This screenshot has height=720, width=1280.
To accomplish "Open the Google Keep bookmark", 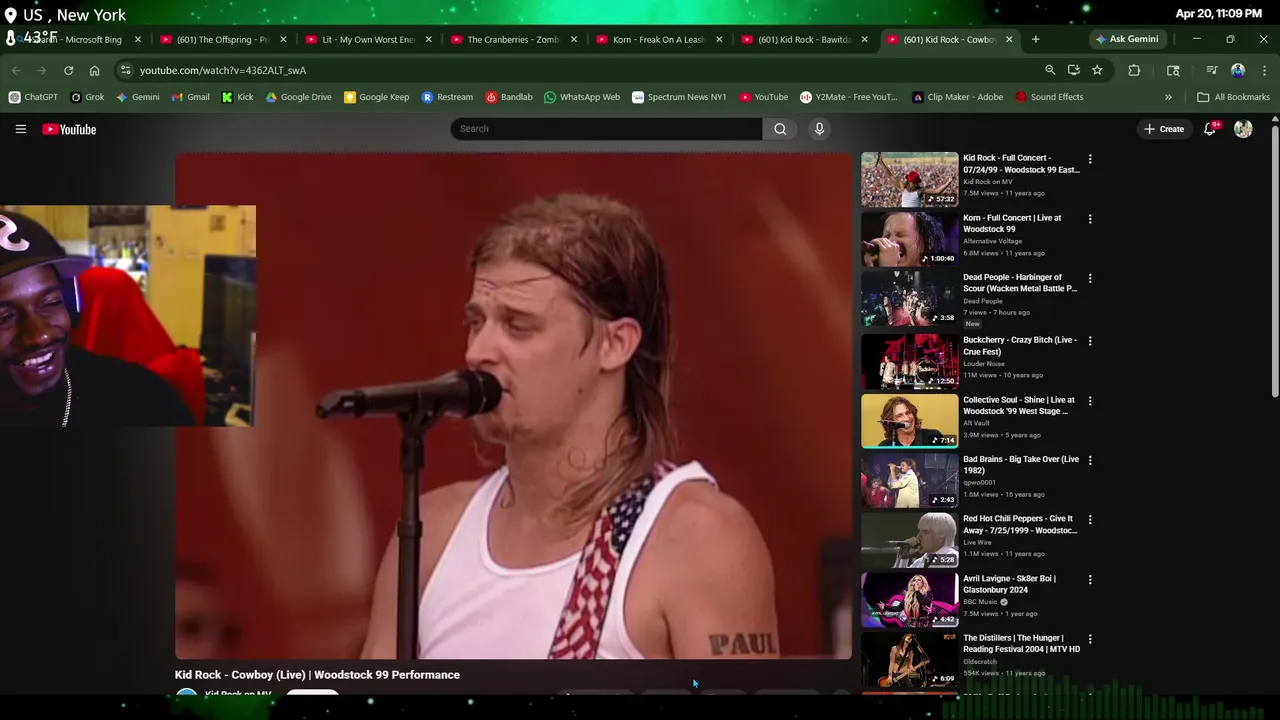I will pos(376,97).
